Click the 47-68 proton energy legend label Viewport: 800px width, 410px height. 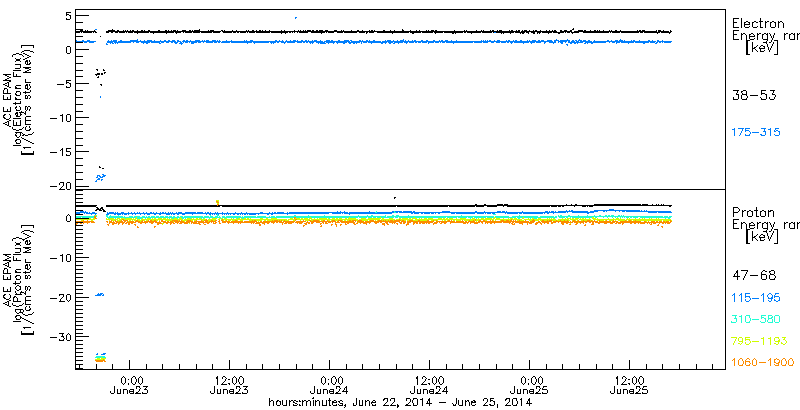(x=754, y=276)
